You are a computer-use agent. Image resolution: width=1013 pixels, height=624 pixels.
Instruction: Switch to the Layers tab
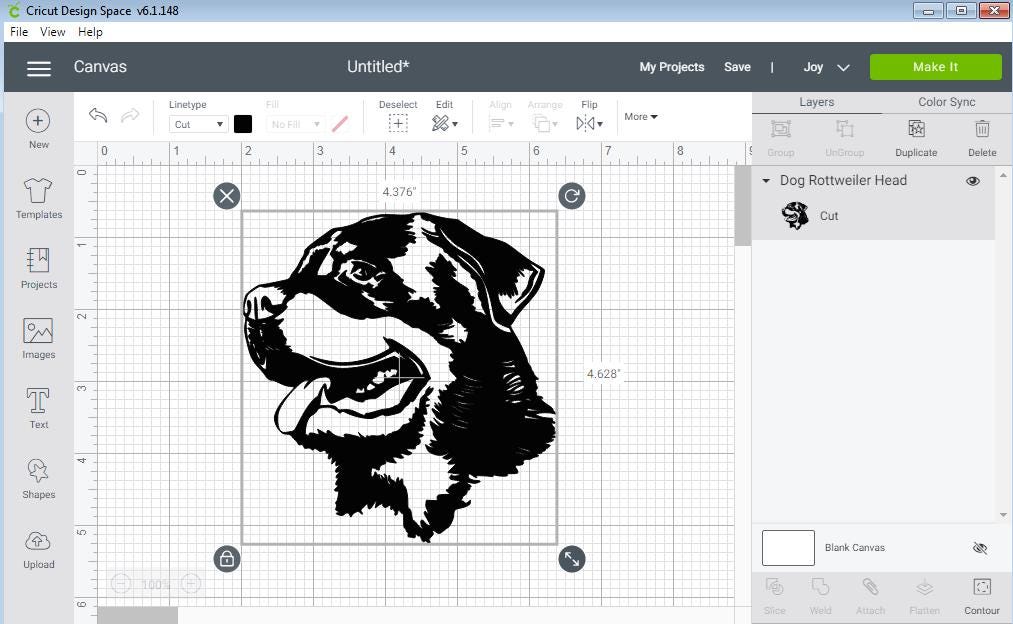(817, 102)
